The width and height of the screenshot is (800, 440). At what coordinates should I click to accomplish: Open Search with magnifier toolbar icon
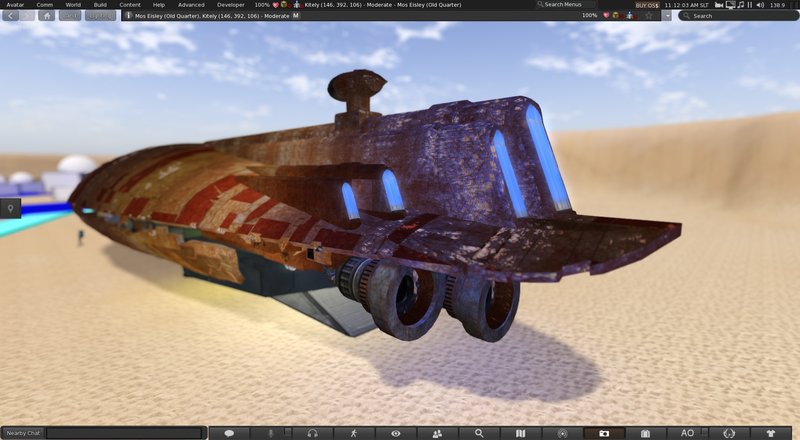tap(479, 433)
